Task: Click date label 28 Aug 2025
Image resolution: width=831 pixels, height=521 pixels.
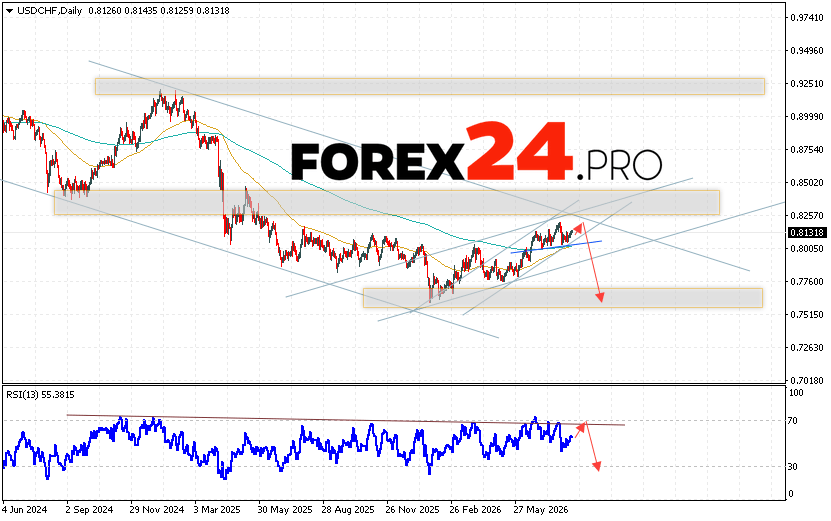Action: point(348,510)
